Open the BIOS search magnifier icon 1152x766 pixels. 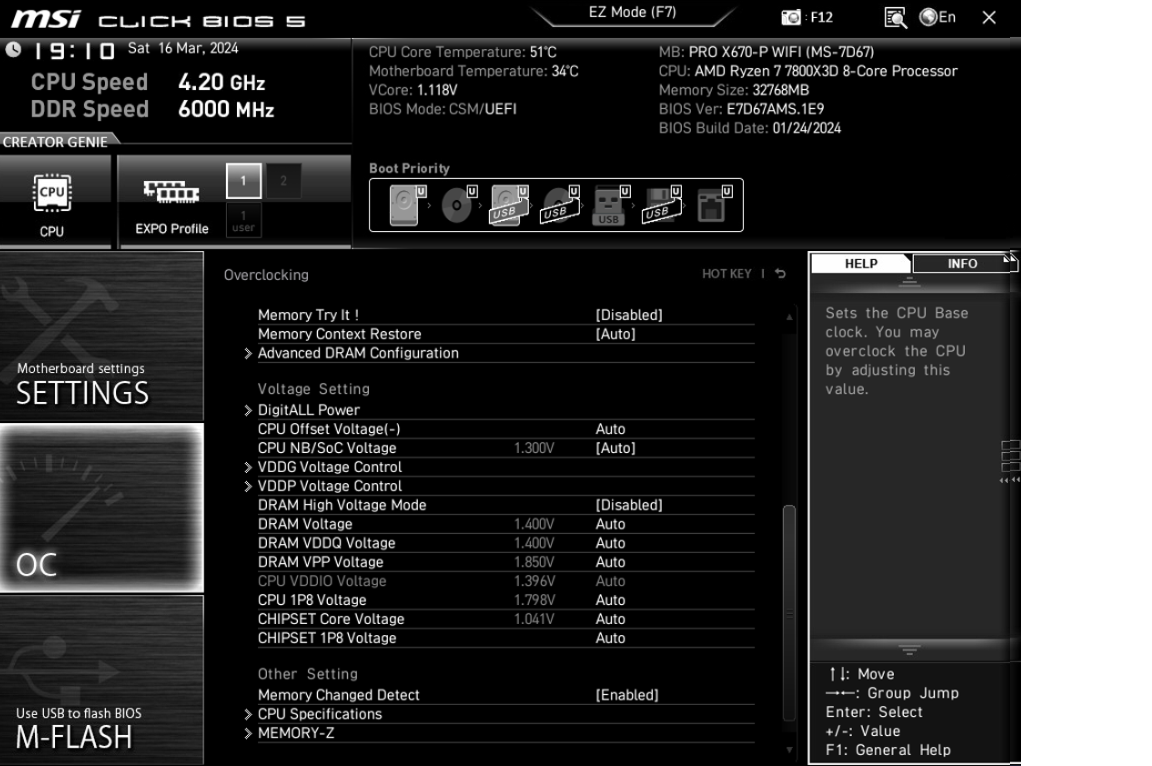click(x=895, y=18)
